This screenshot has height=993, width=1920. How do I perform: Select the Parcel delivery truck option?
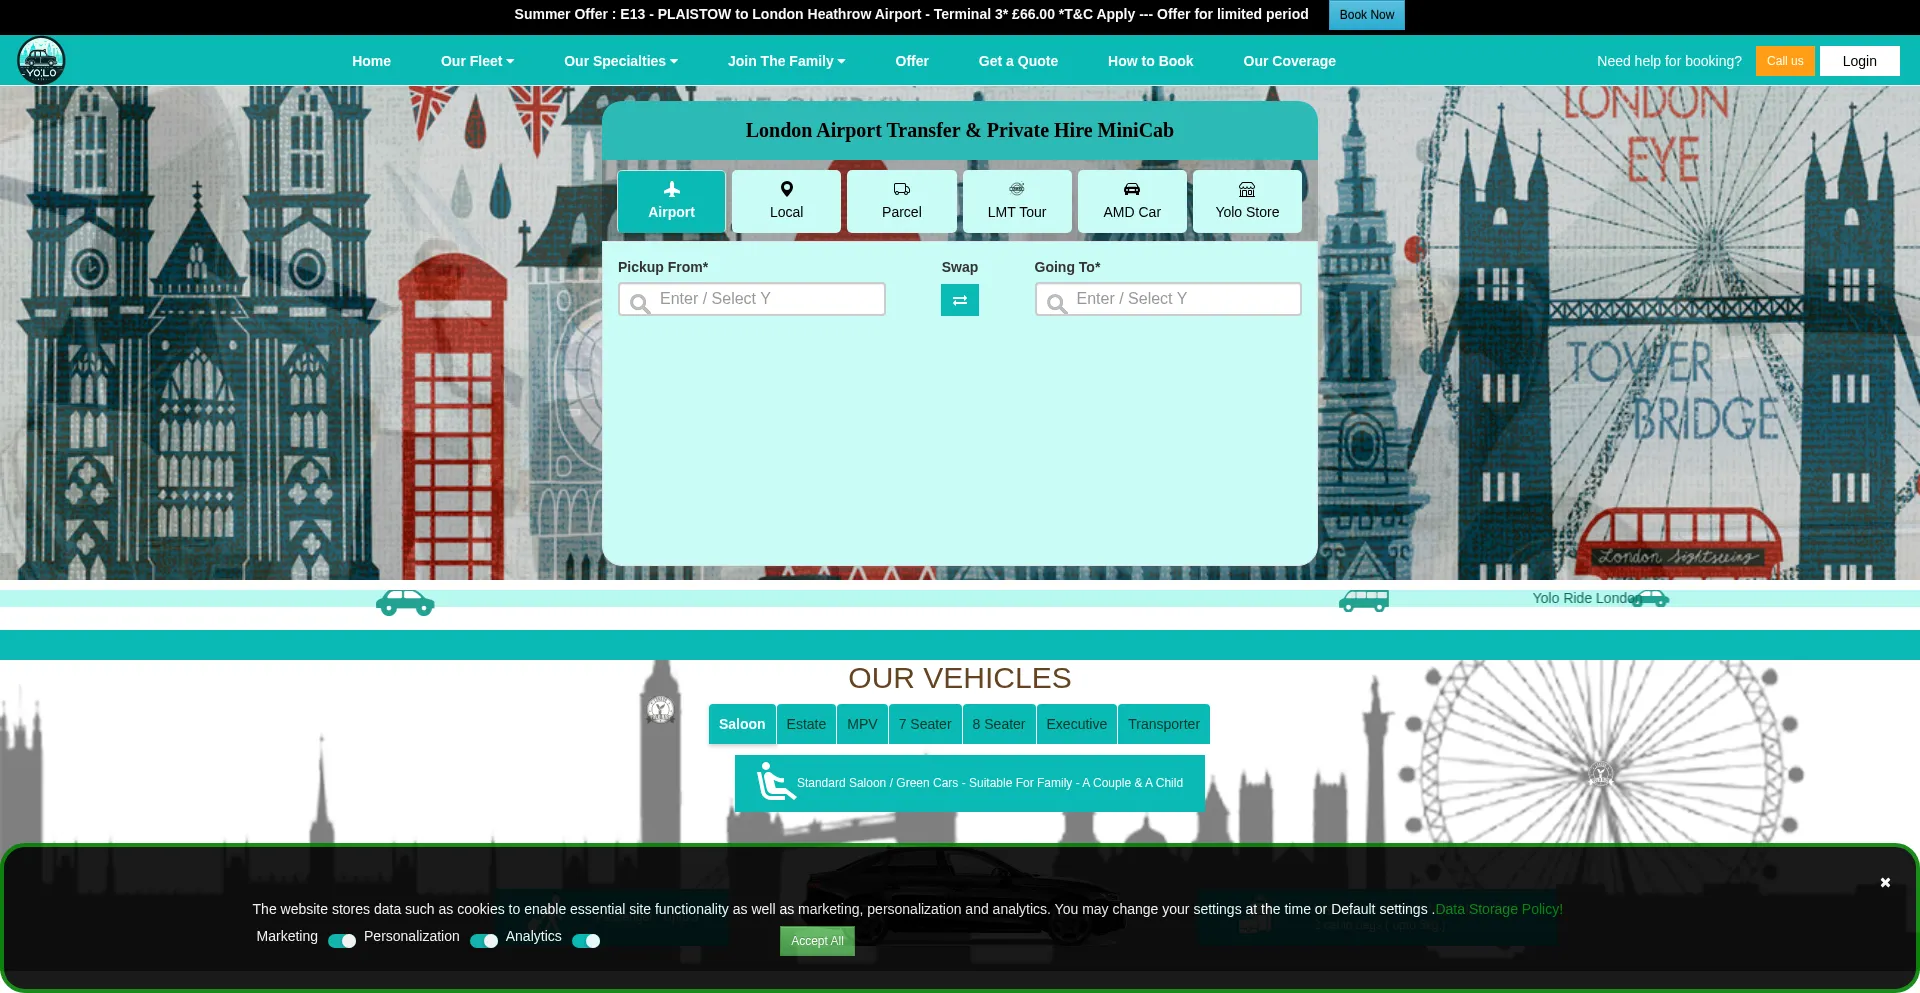(901, 201)
